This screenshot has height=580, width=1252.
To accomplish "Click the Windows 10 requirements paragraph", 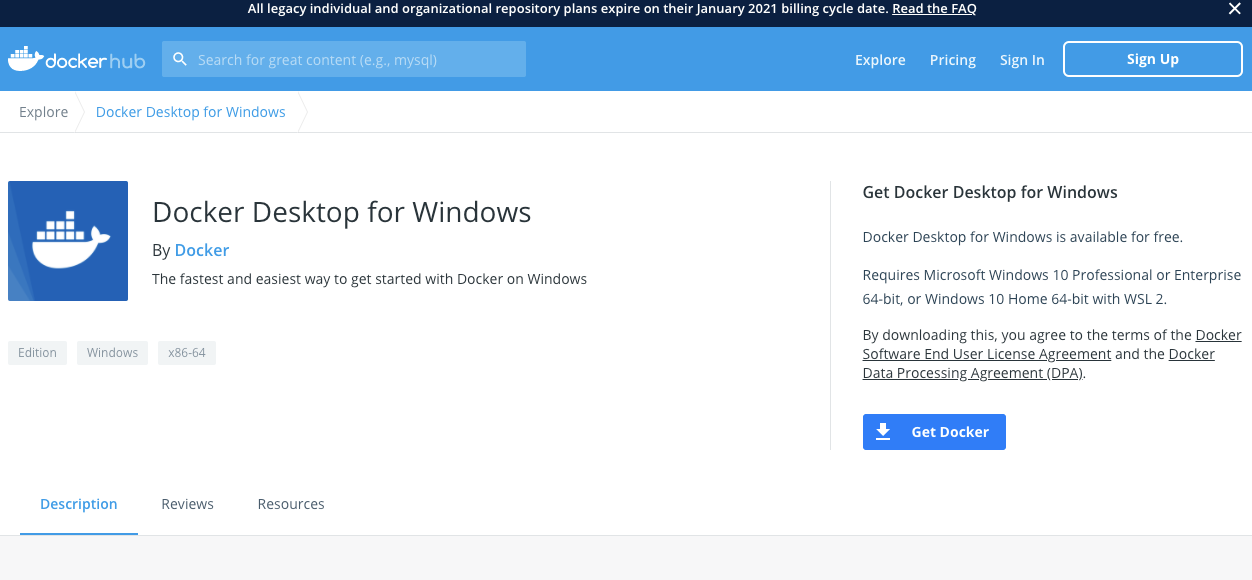I will pos(1052,287).
